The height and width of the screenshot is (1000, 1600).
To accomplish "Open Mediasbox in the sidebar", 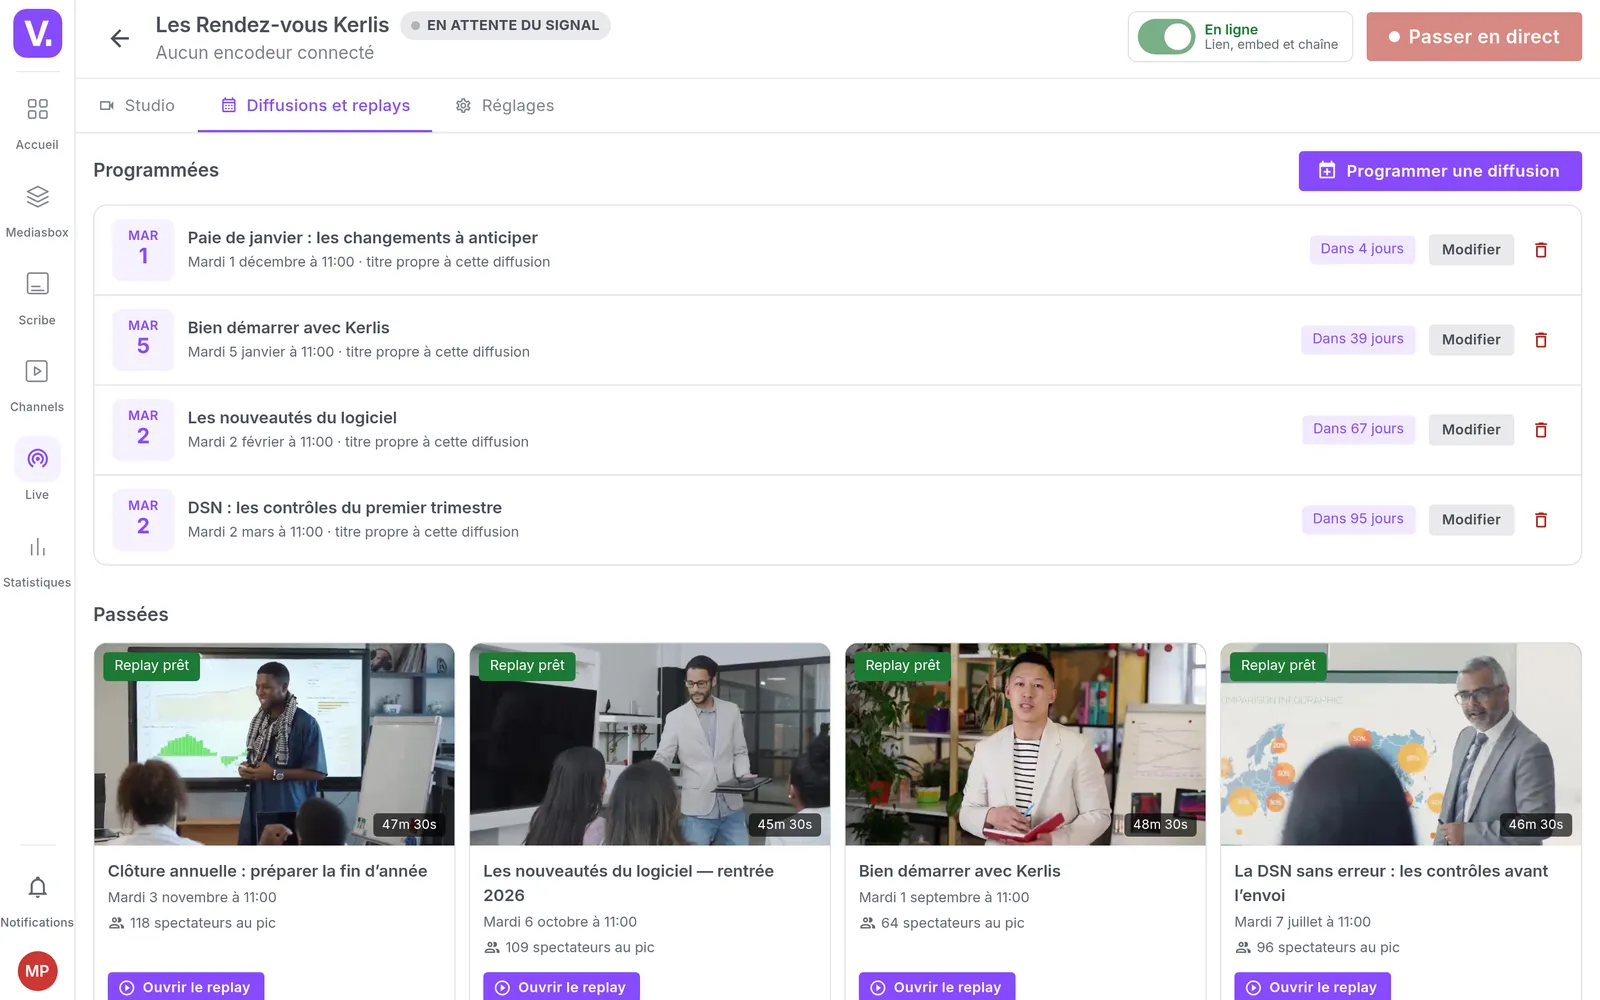I will point(37,211).
